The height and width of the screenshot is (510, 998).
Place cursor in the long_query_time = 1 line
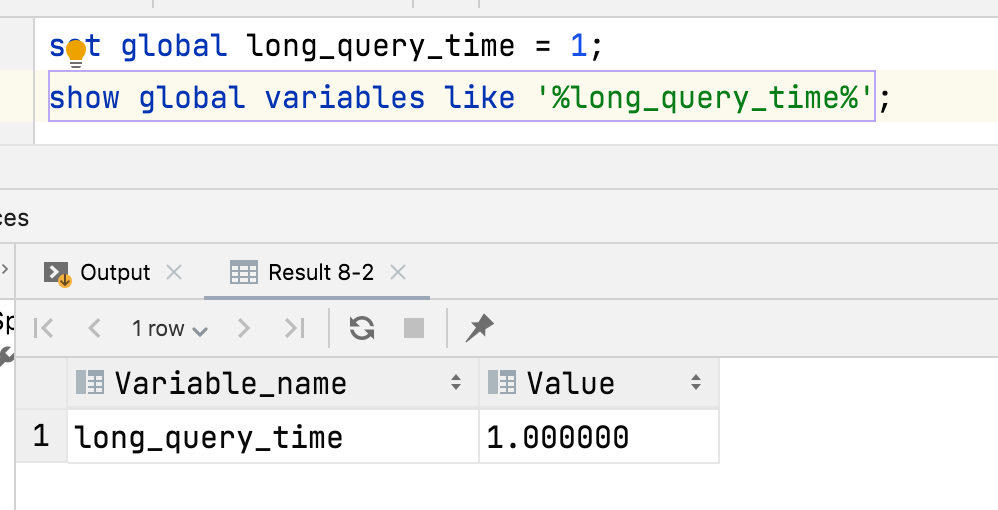(326, 46)
